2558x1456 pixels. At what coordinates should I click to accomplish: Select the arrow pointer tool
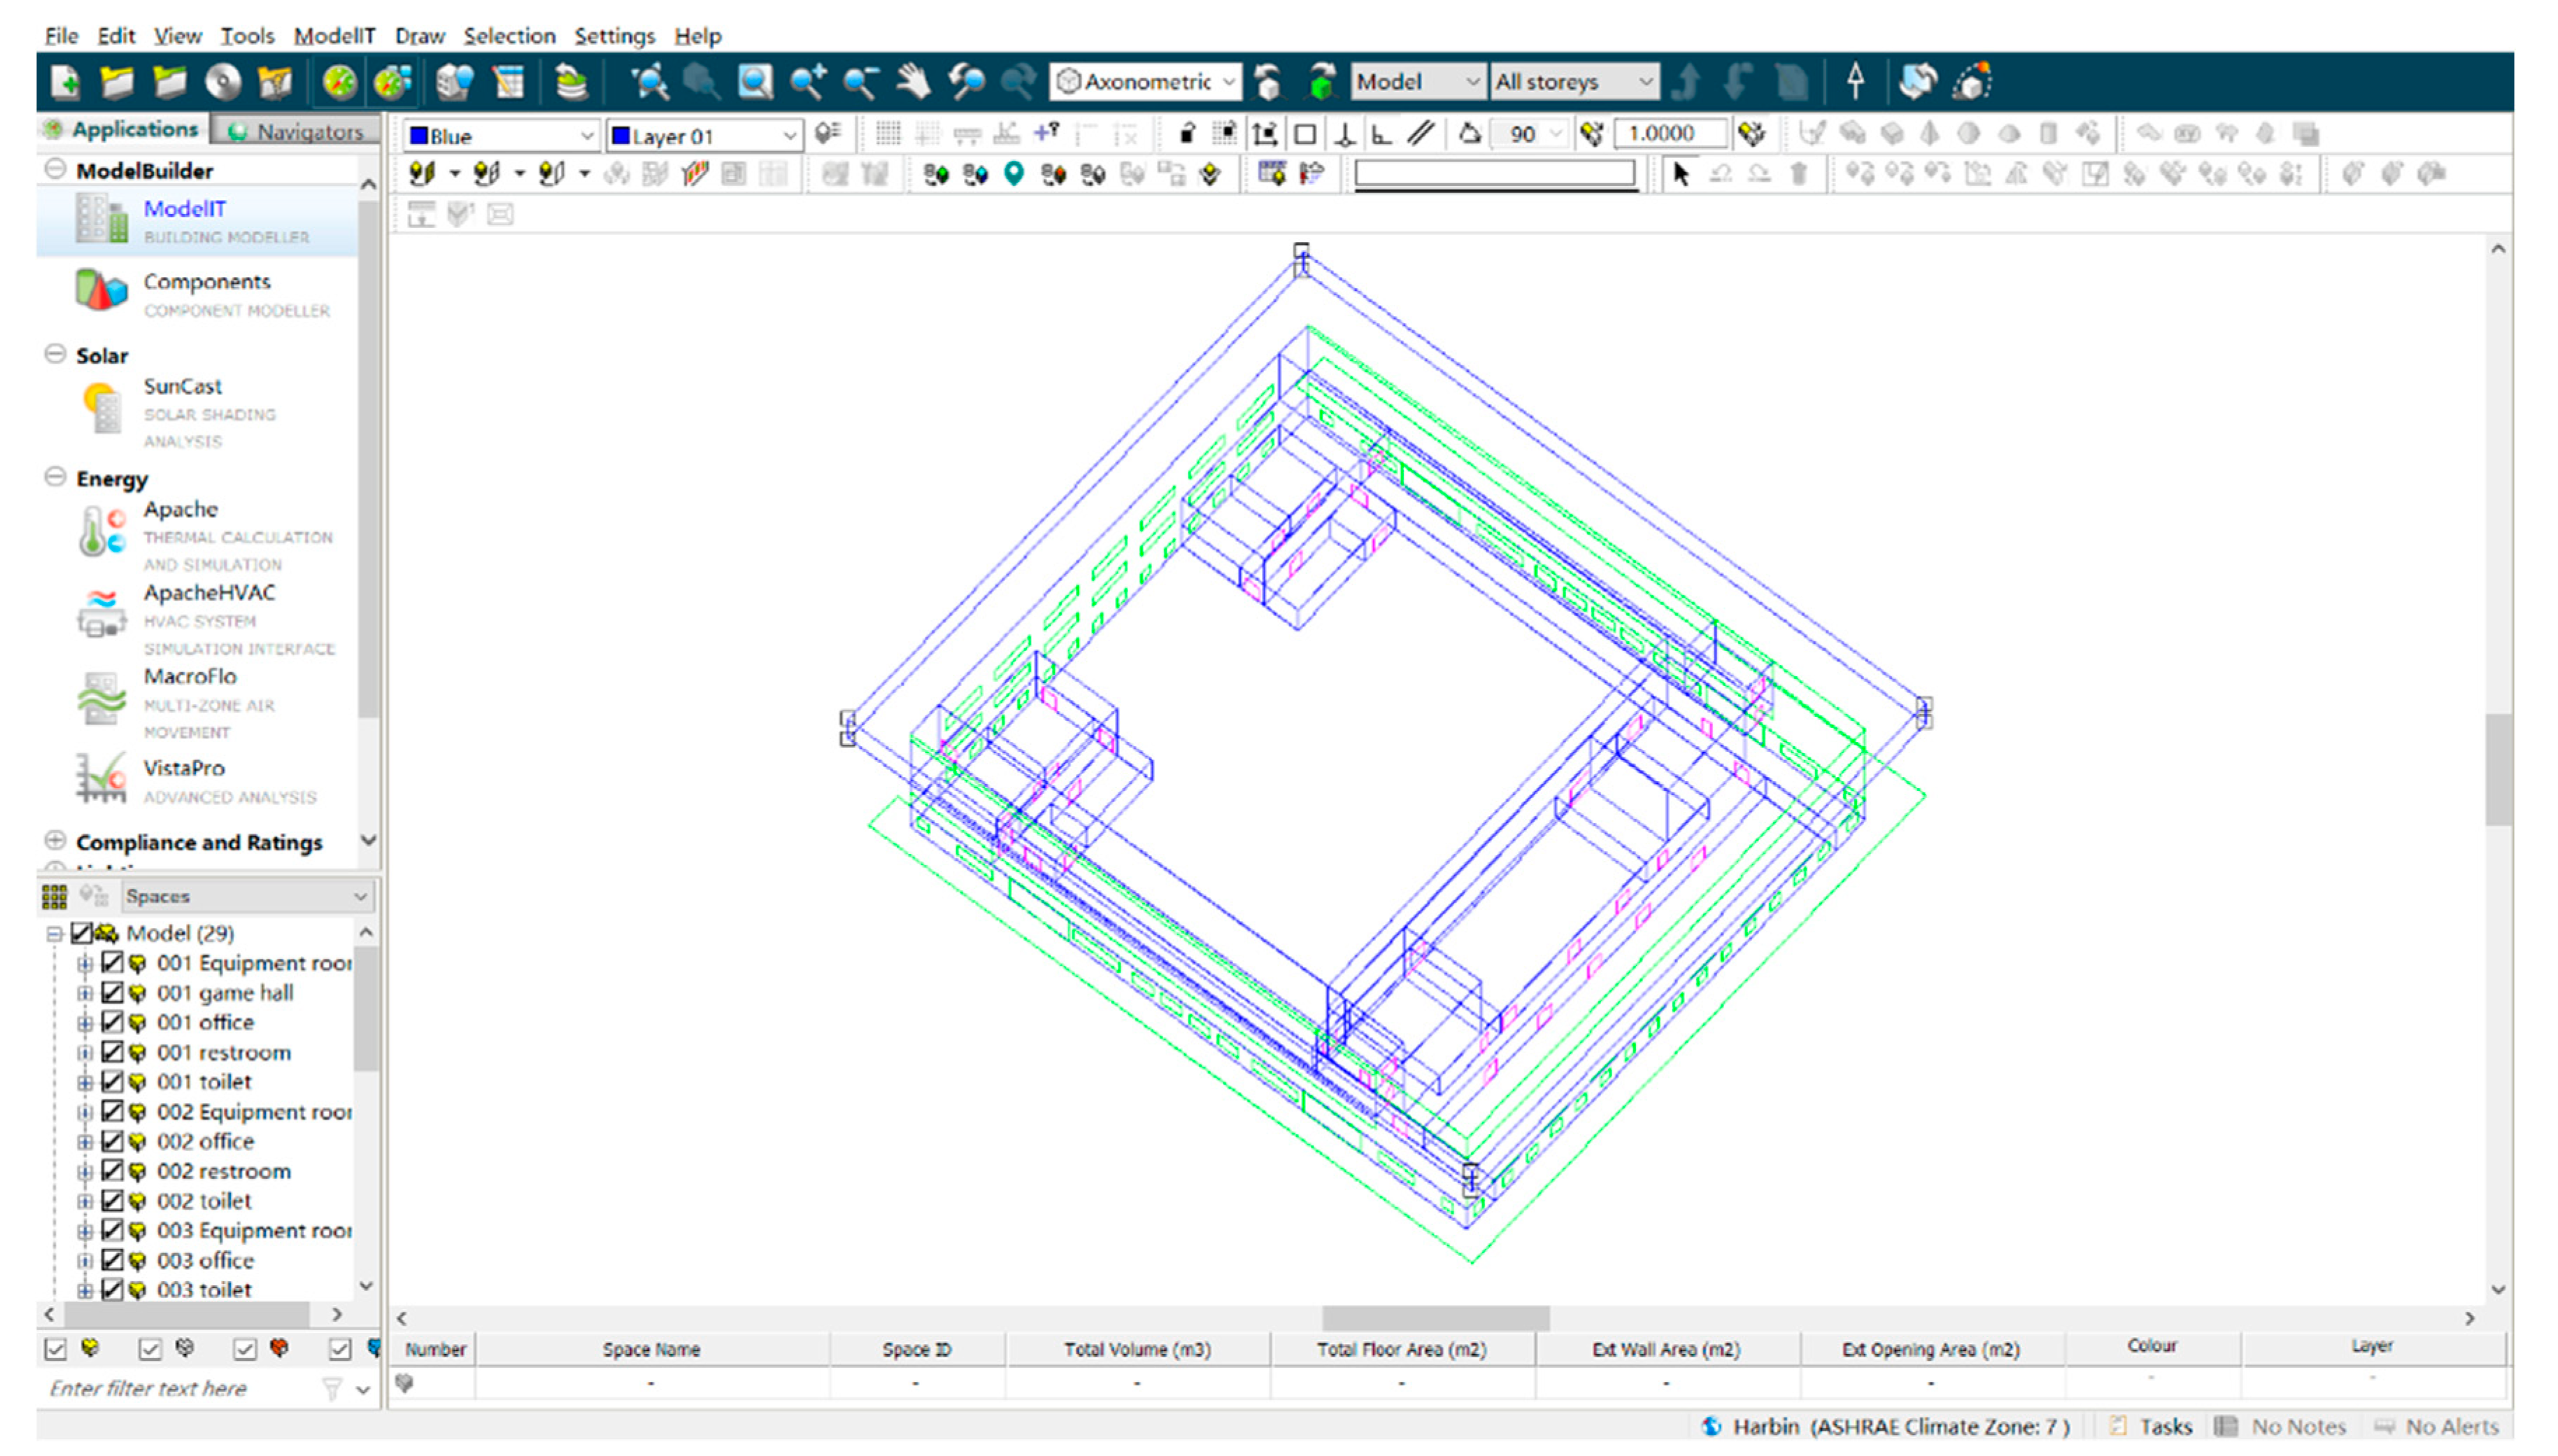[x=1680, y=174]
